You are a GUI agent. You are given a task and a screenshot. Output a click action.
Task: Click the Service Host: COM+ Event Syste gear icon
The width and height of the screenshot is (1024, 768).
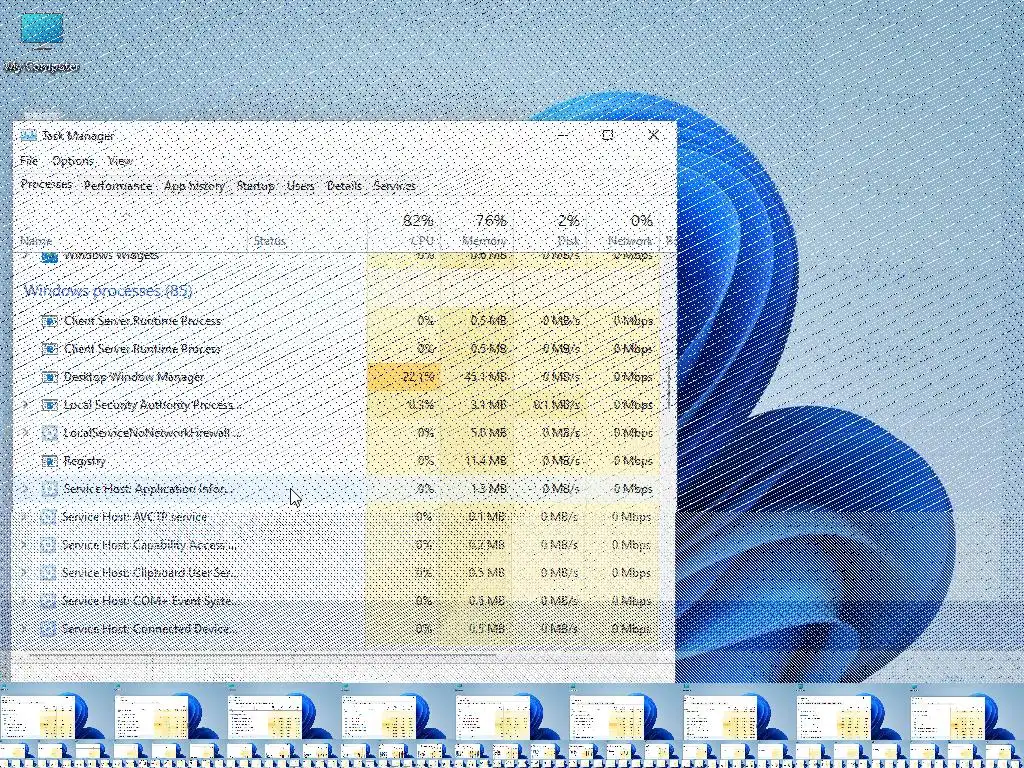point(48,601)
